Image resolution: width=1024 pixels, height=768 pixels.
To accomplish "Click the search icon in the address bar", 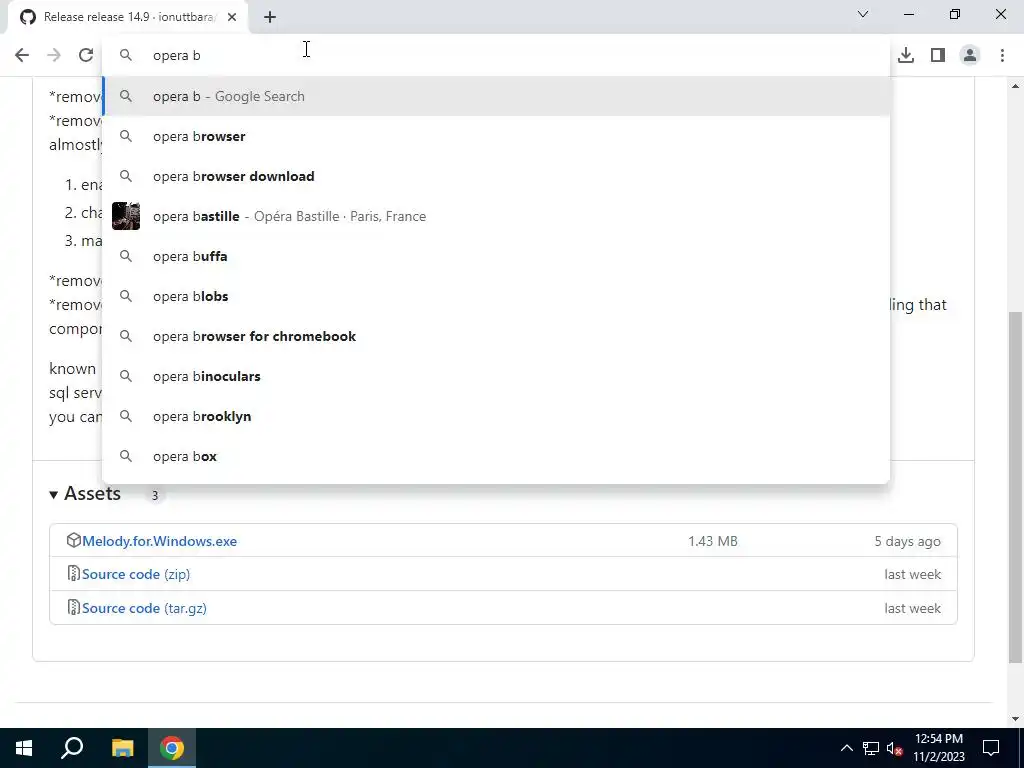I will 126,56.
